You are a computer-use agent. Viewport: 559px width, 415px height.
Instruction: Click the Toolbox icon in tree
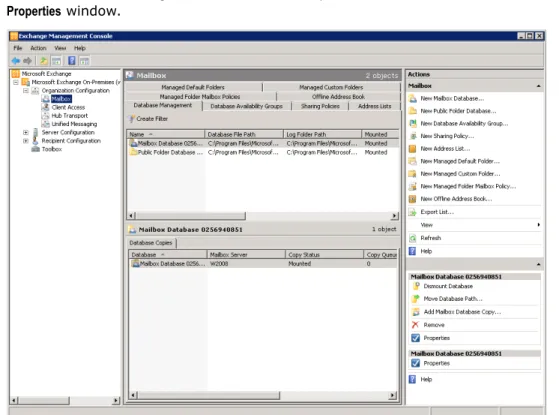tap(35, 149)
